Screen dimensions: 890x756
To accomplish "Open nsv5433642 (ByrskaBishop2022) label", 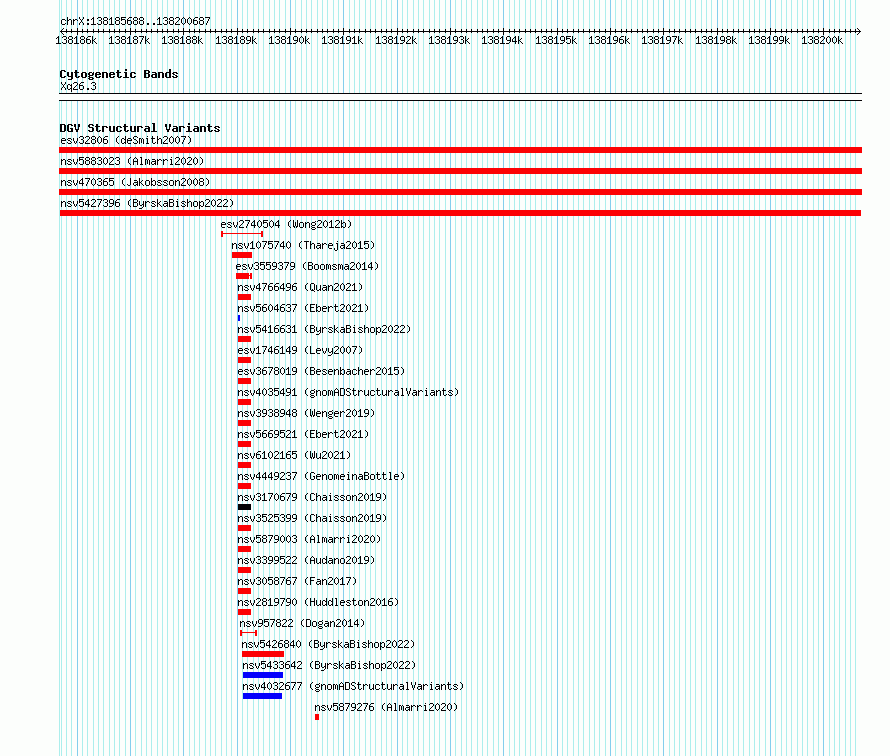I will point(329,665).
